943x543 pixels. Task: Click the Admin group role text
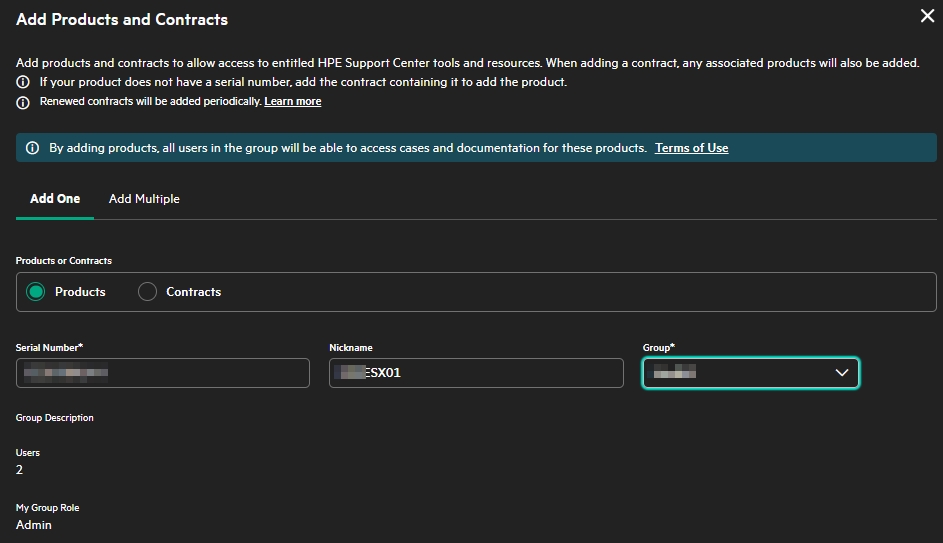34,525
